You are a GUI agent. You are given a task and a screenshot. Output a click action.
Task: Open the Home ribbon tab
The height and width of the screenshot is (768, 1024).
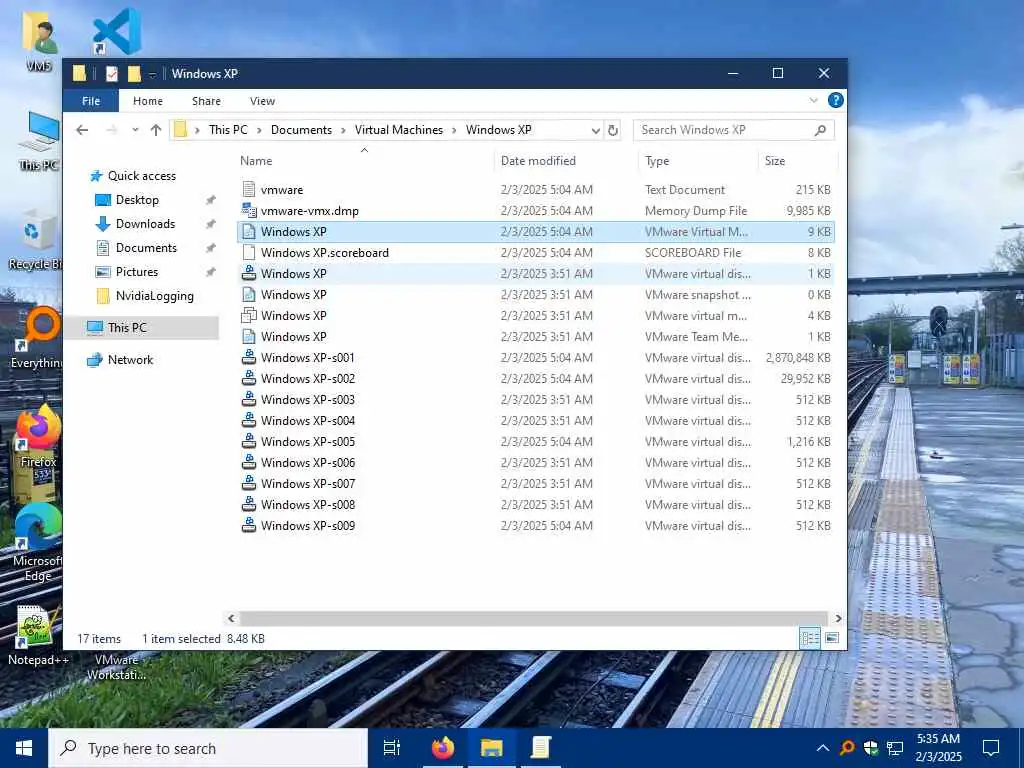148,101
